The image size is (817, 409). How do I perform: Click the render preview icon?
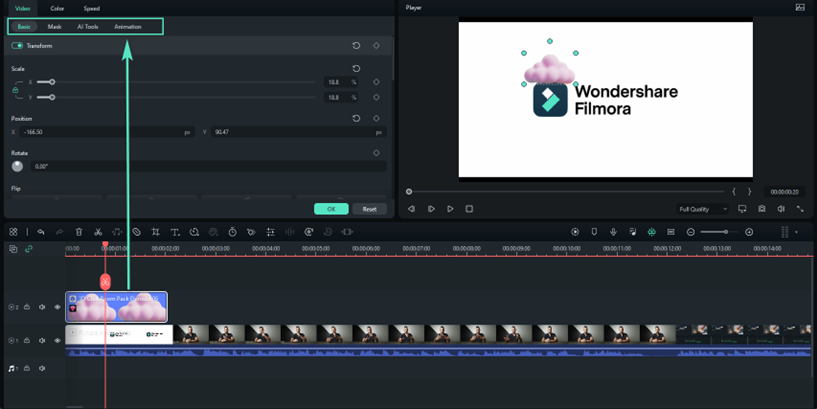[x=575, y=232]
